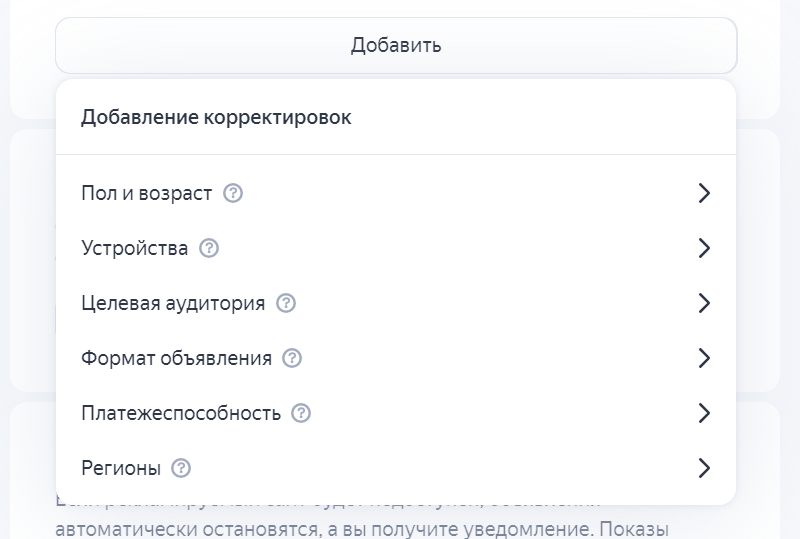The height and width of the screenshot is (539, 800).
Task: Expand Устройства chevron arrow
Action: click(x=704, y=248)
